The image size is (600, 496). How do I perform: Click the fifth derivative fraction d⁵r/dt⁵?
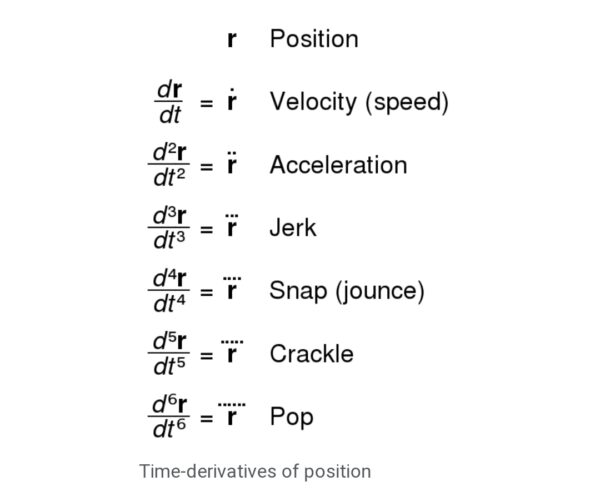click(168, 355)
